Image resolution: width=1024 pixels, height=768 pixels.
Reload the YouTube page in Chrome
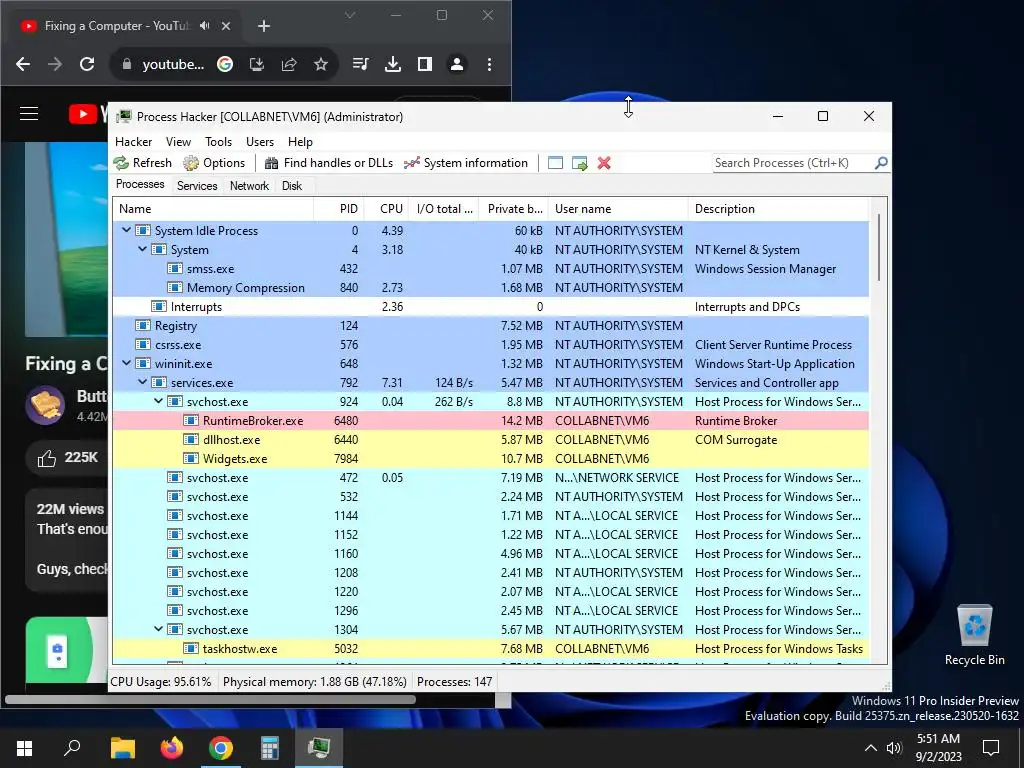tap(87, 64)
